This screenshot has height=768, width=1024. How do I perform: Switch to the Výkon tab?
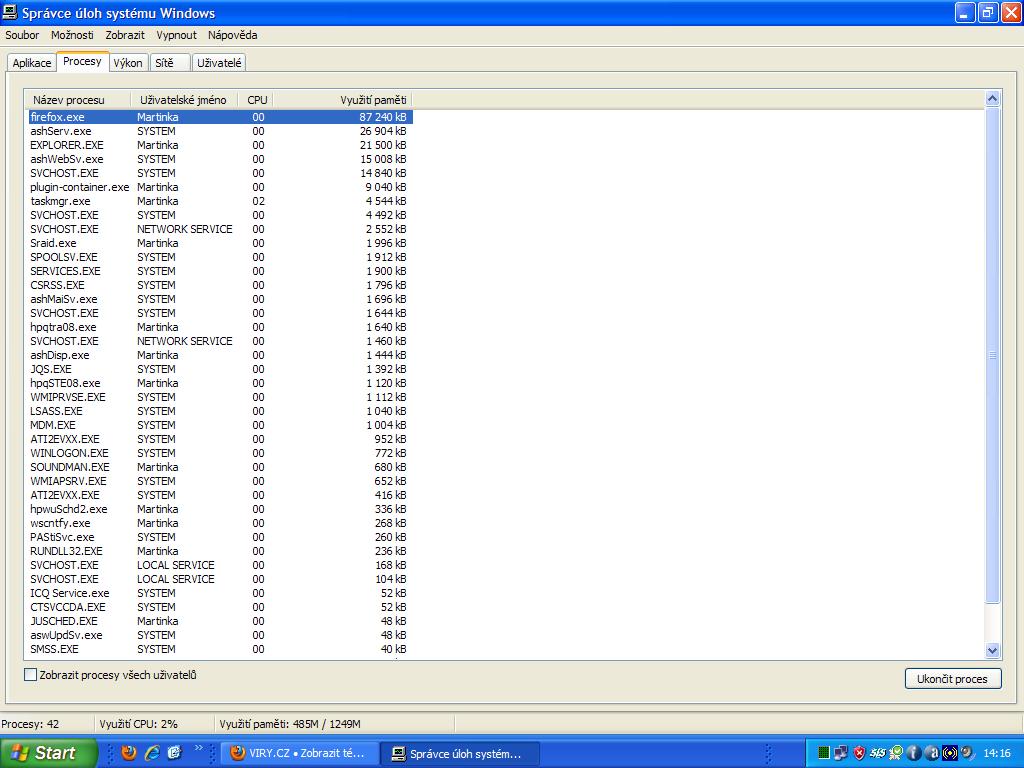[128, 63]
